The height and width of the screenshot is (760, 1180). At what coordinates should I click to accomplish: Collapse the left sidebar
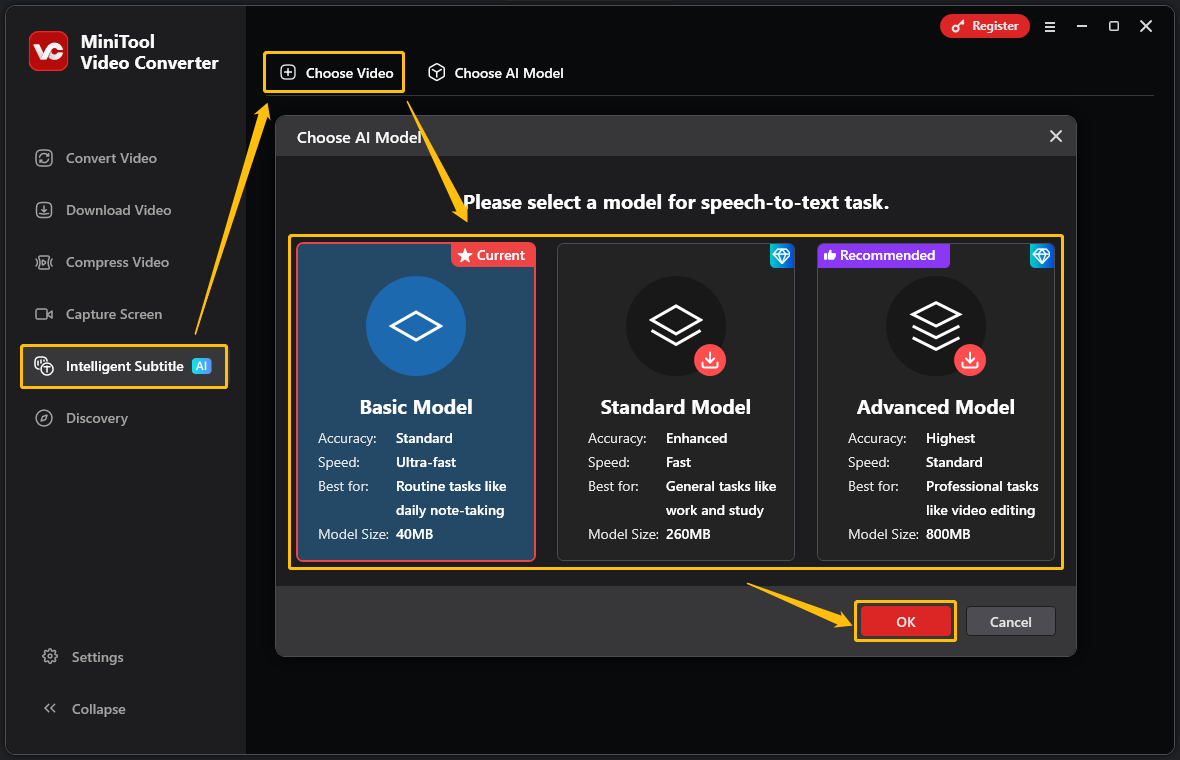[84, 708]
